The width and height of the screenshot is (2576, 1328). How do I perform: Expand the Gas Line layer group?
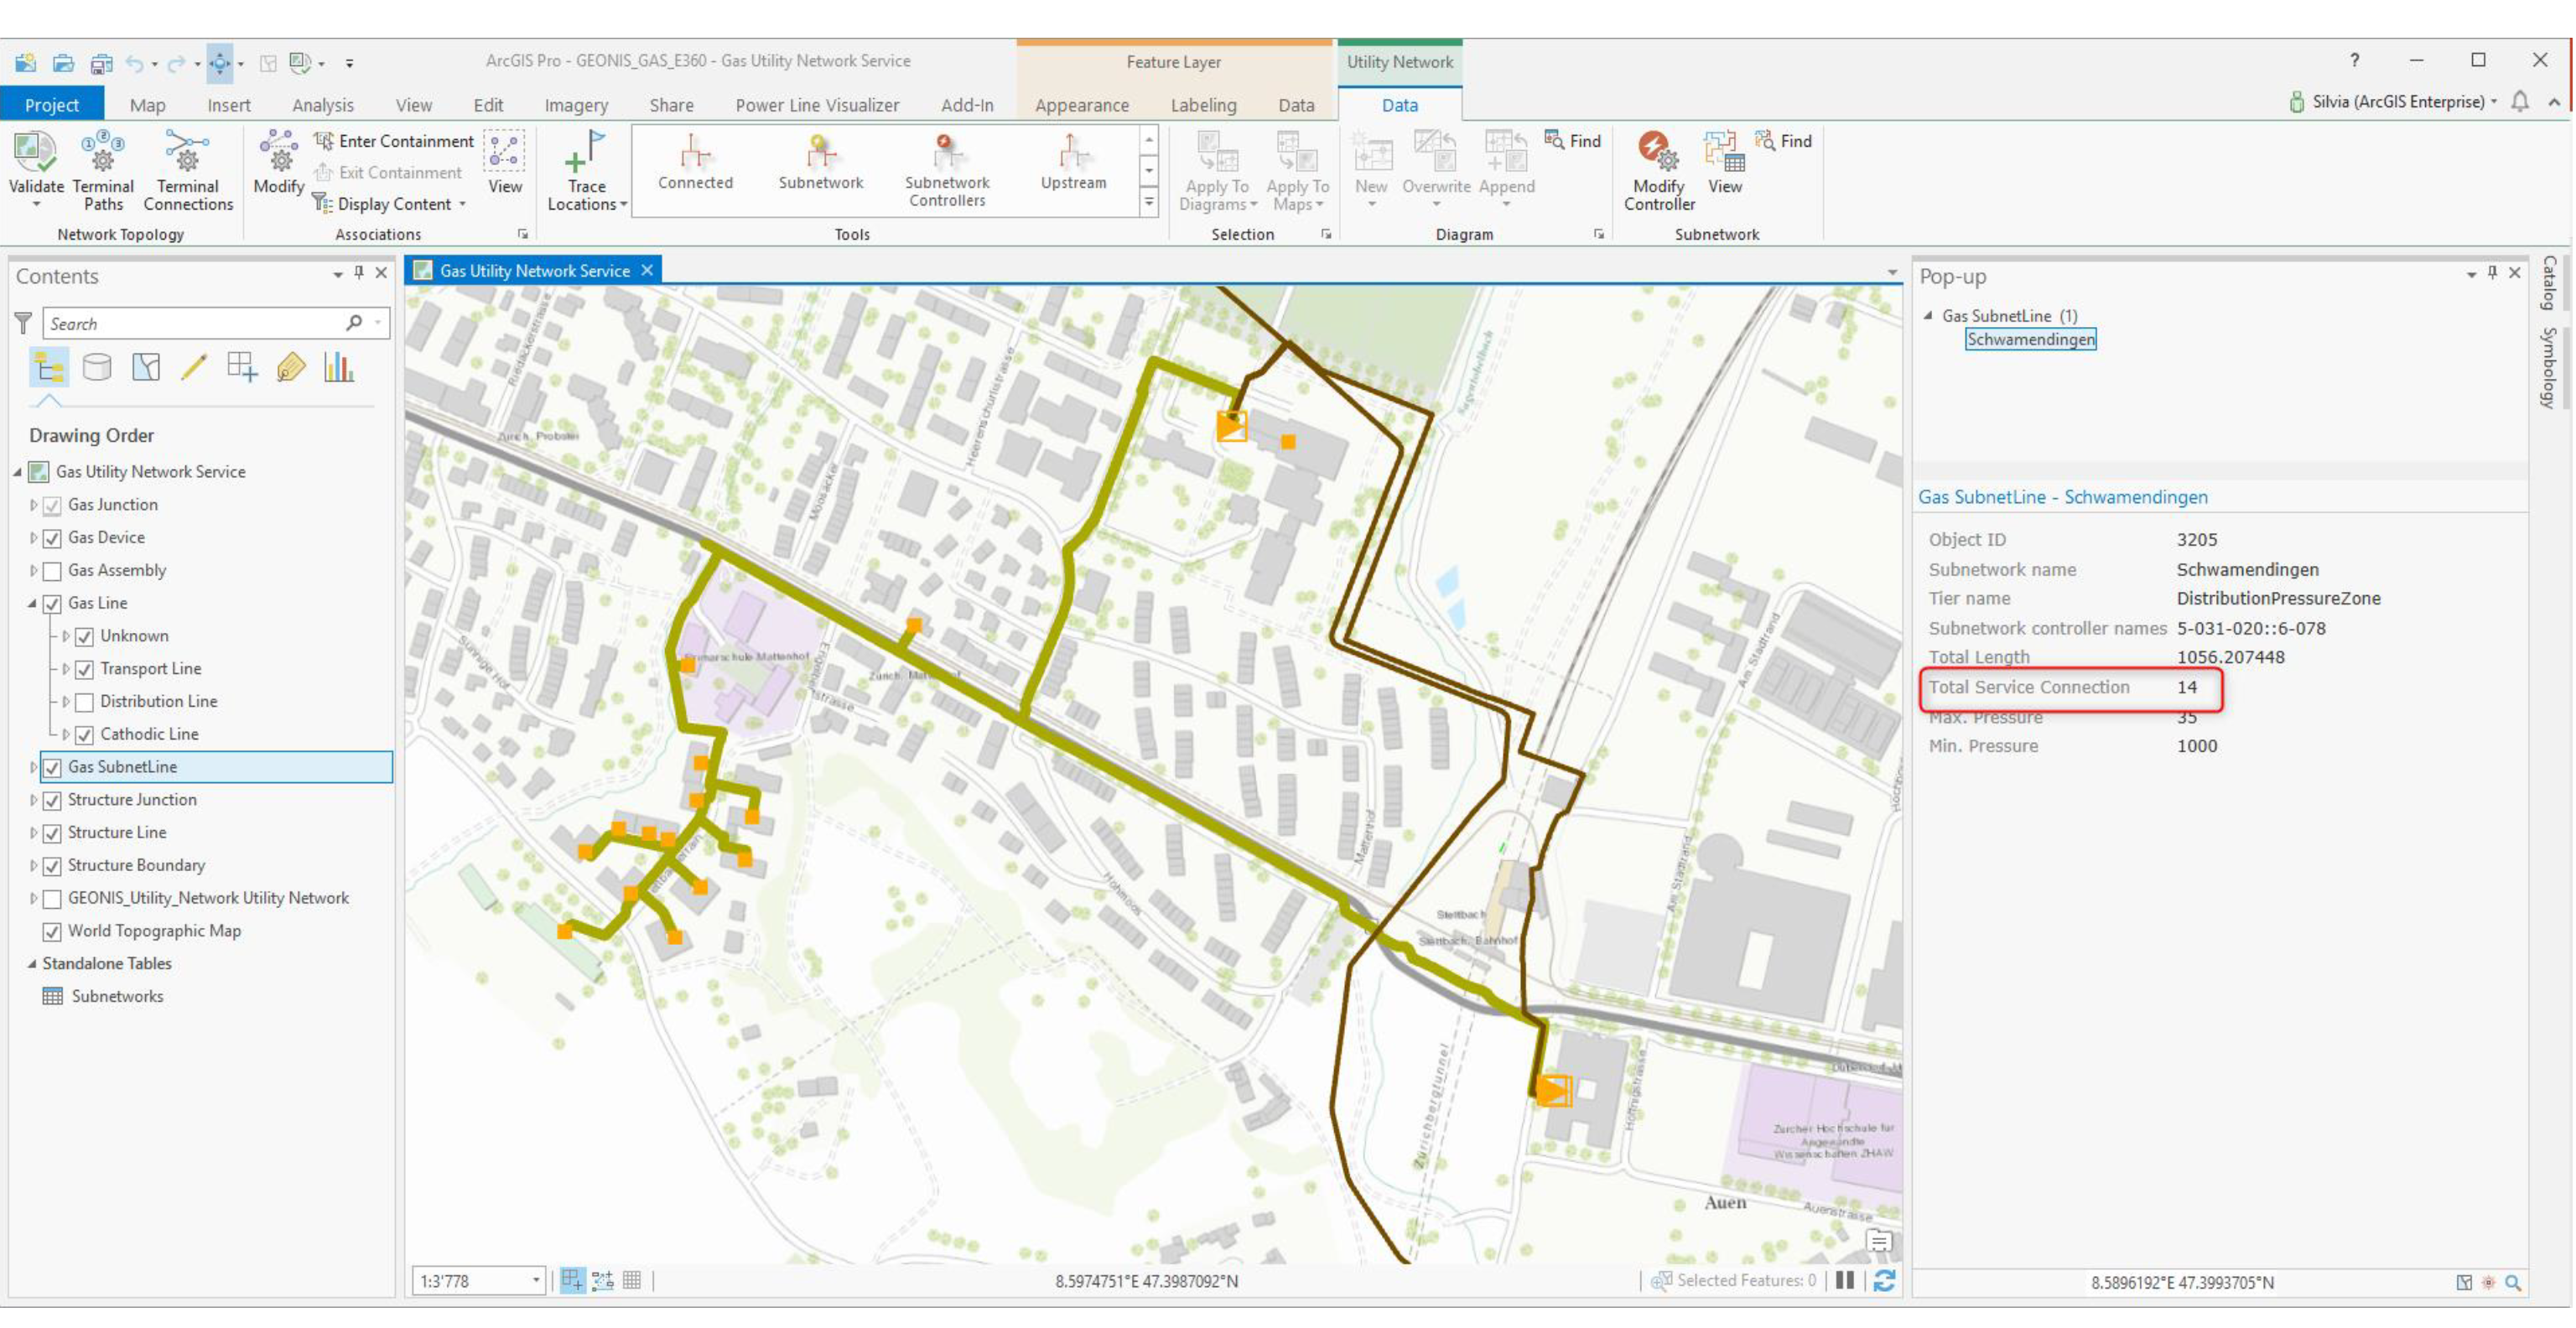coord(35,603)
